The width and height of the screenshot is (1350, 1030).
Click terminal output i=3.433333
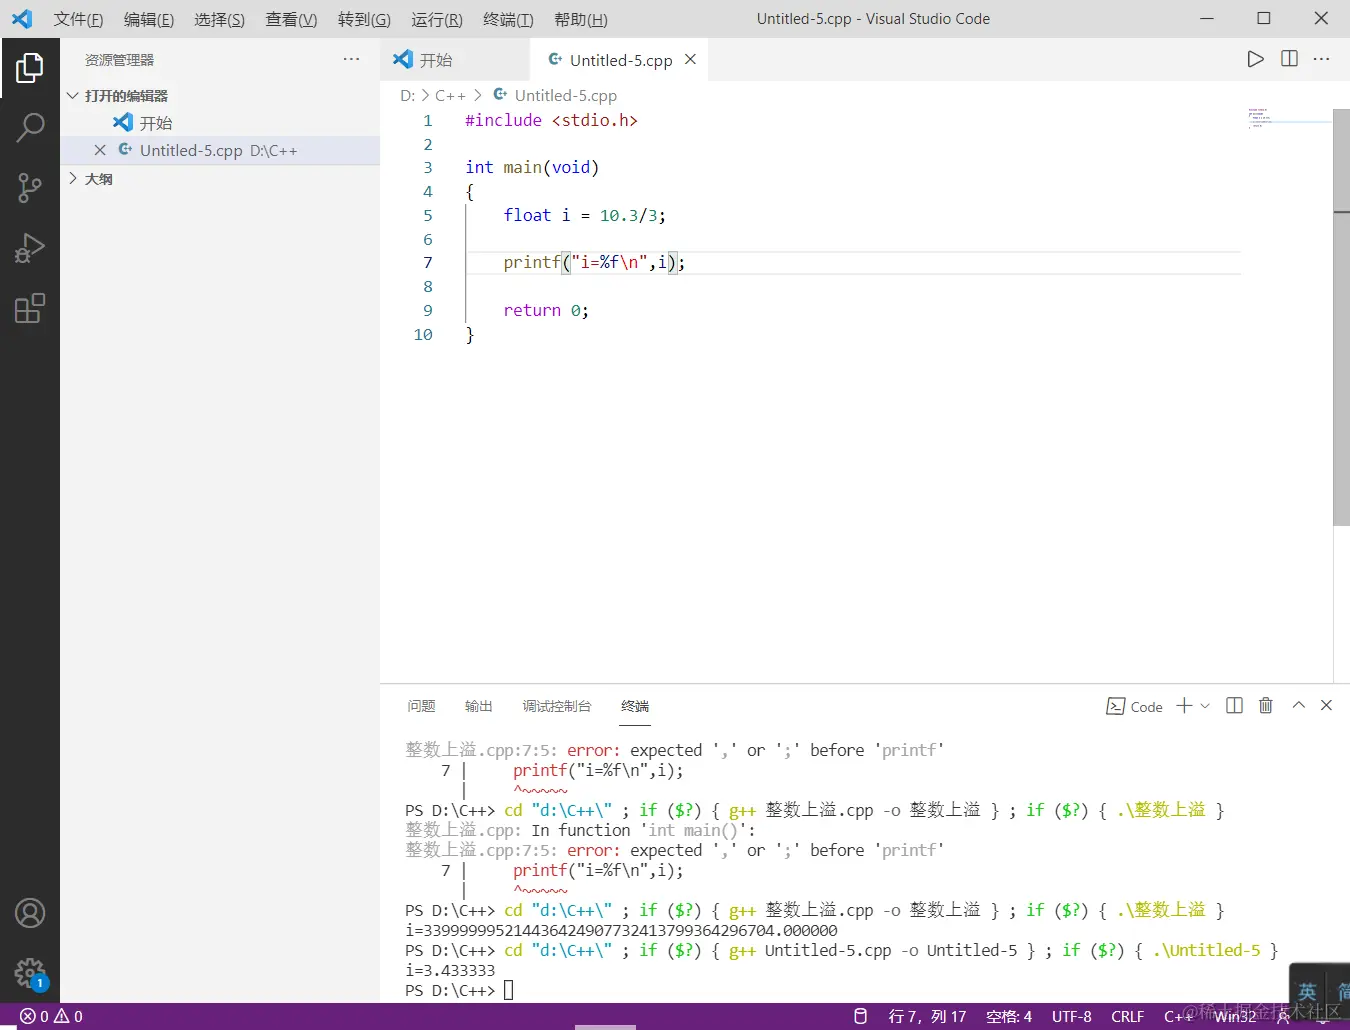click(x=450, y=970)
